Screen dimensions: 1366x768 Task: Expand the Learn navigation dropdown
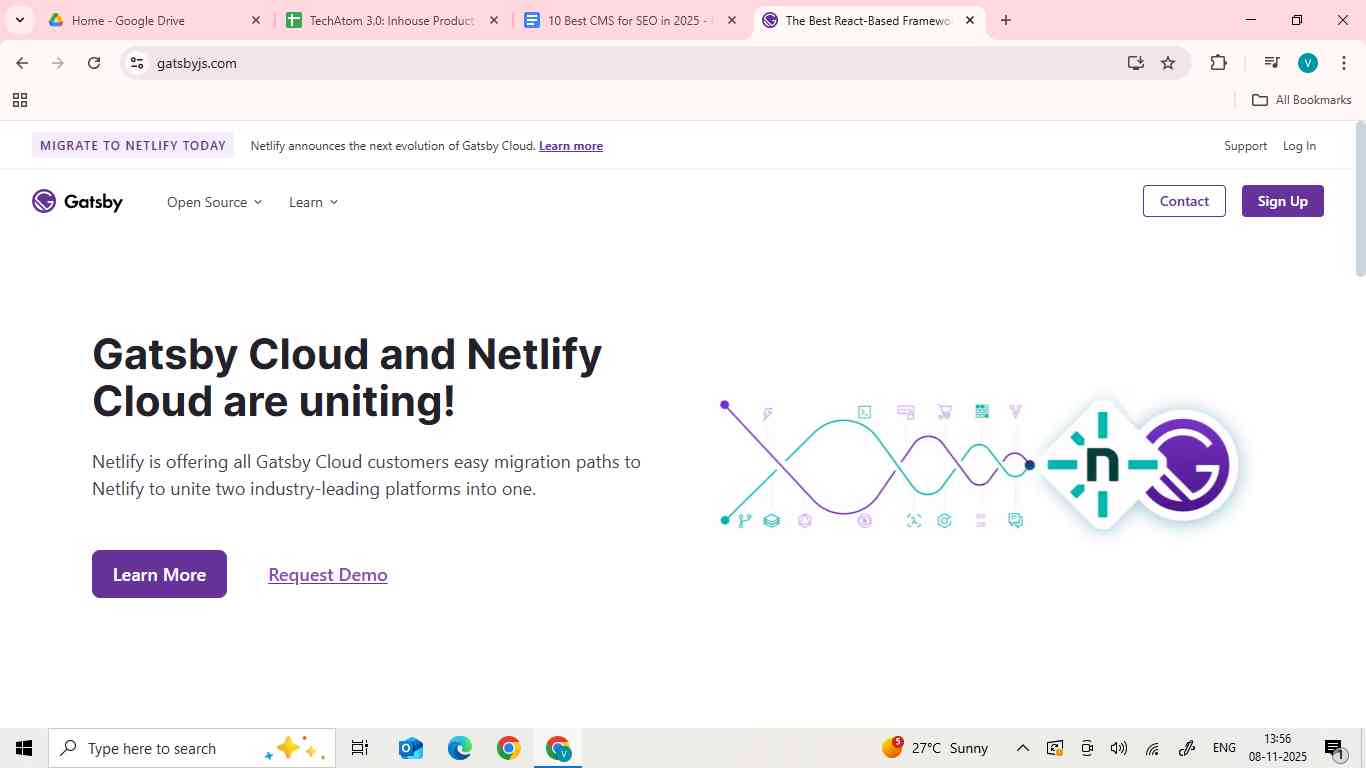313,202
